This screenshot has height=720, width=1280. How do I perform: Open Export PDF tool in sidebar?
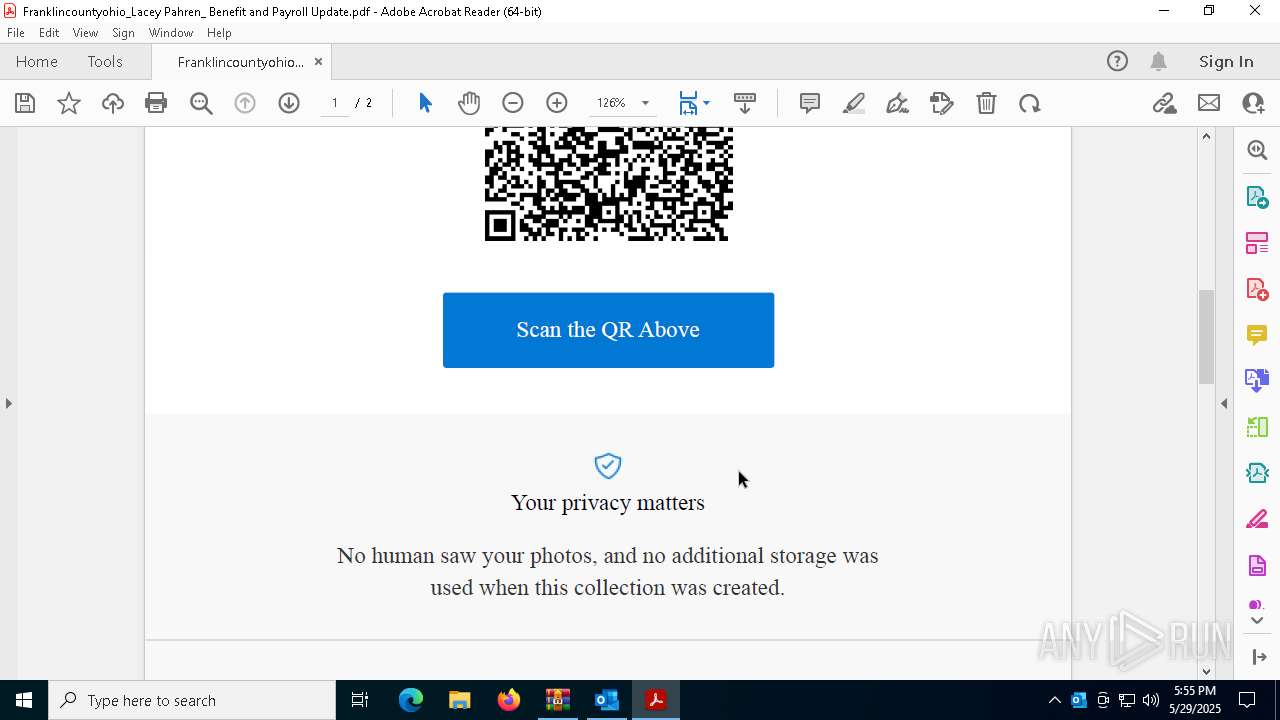(1257, 197)
